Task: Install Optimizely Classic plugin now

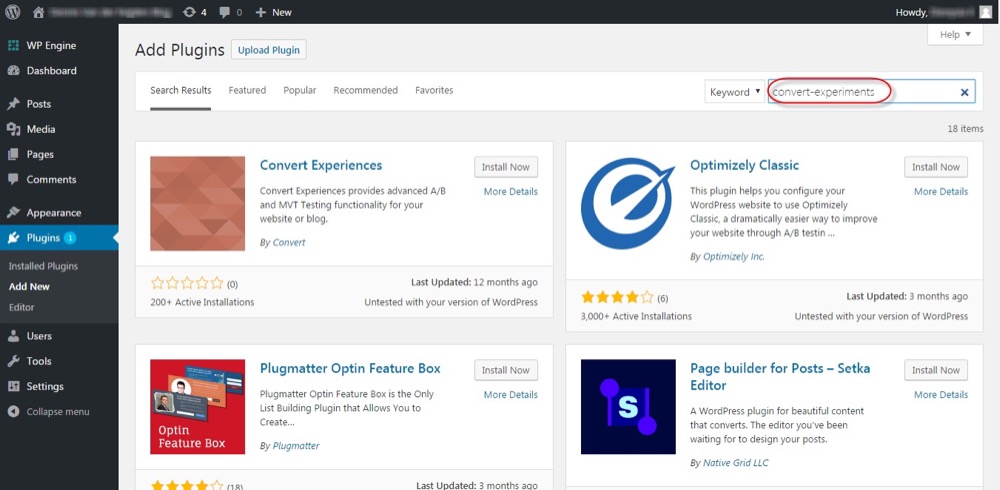Action: (936, 167)
